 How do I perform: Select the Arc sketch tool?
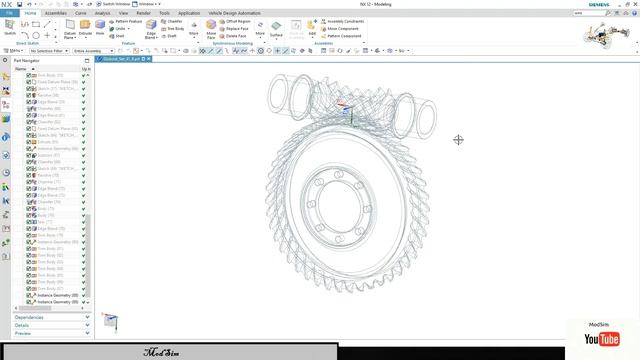(x=25, y=35)
